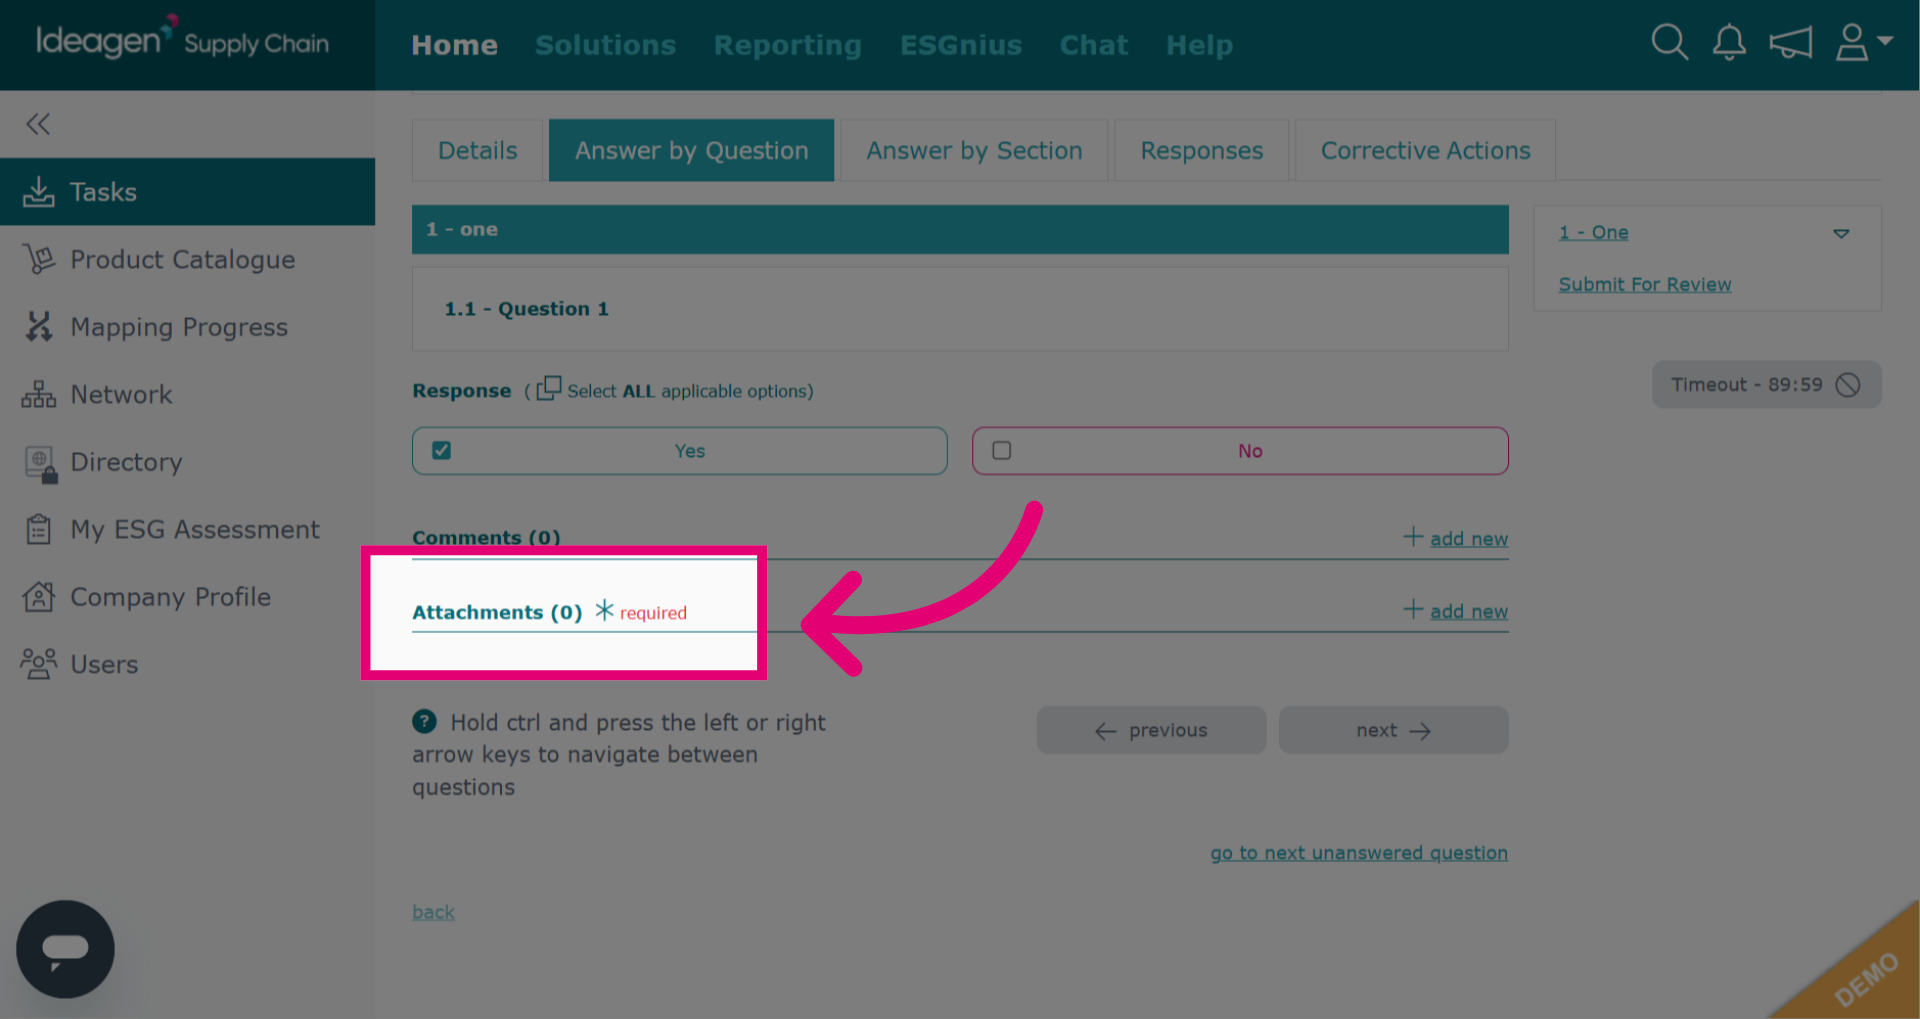The width and height of the screenshot is (1920, 1019).
Task: Click the back link
Action: pyautogui.click(x=433, y=912)
